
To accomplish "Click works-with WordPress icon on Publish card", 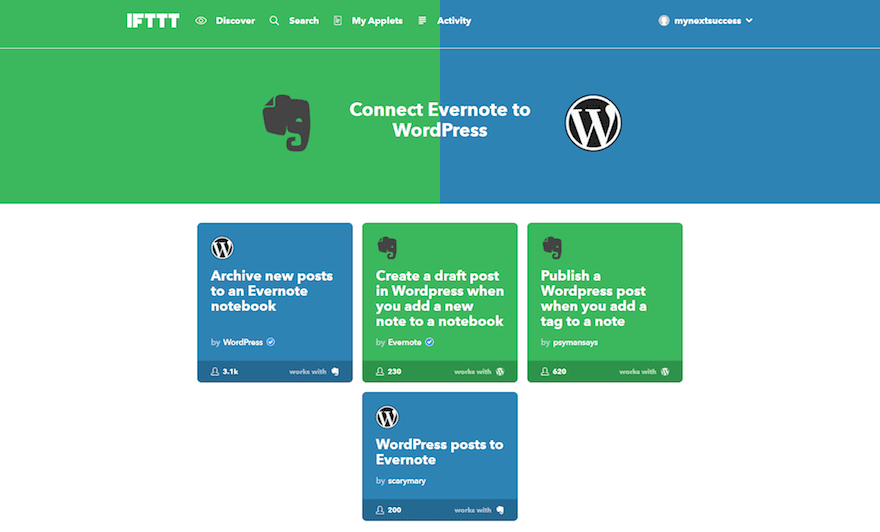I will [x=665, y=372].
